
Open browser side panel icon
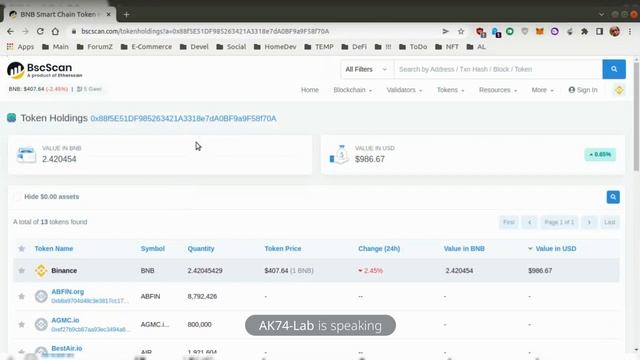(599, 31)
